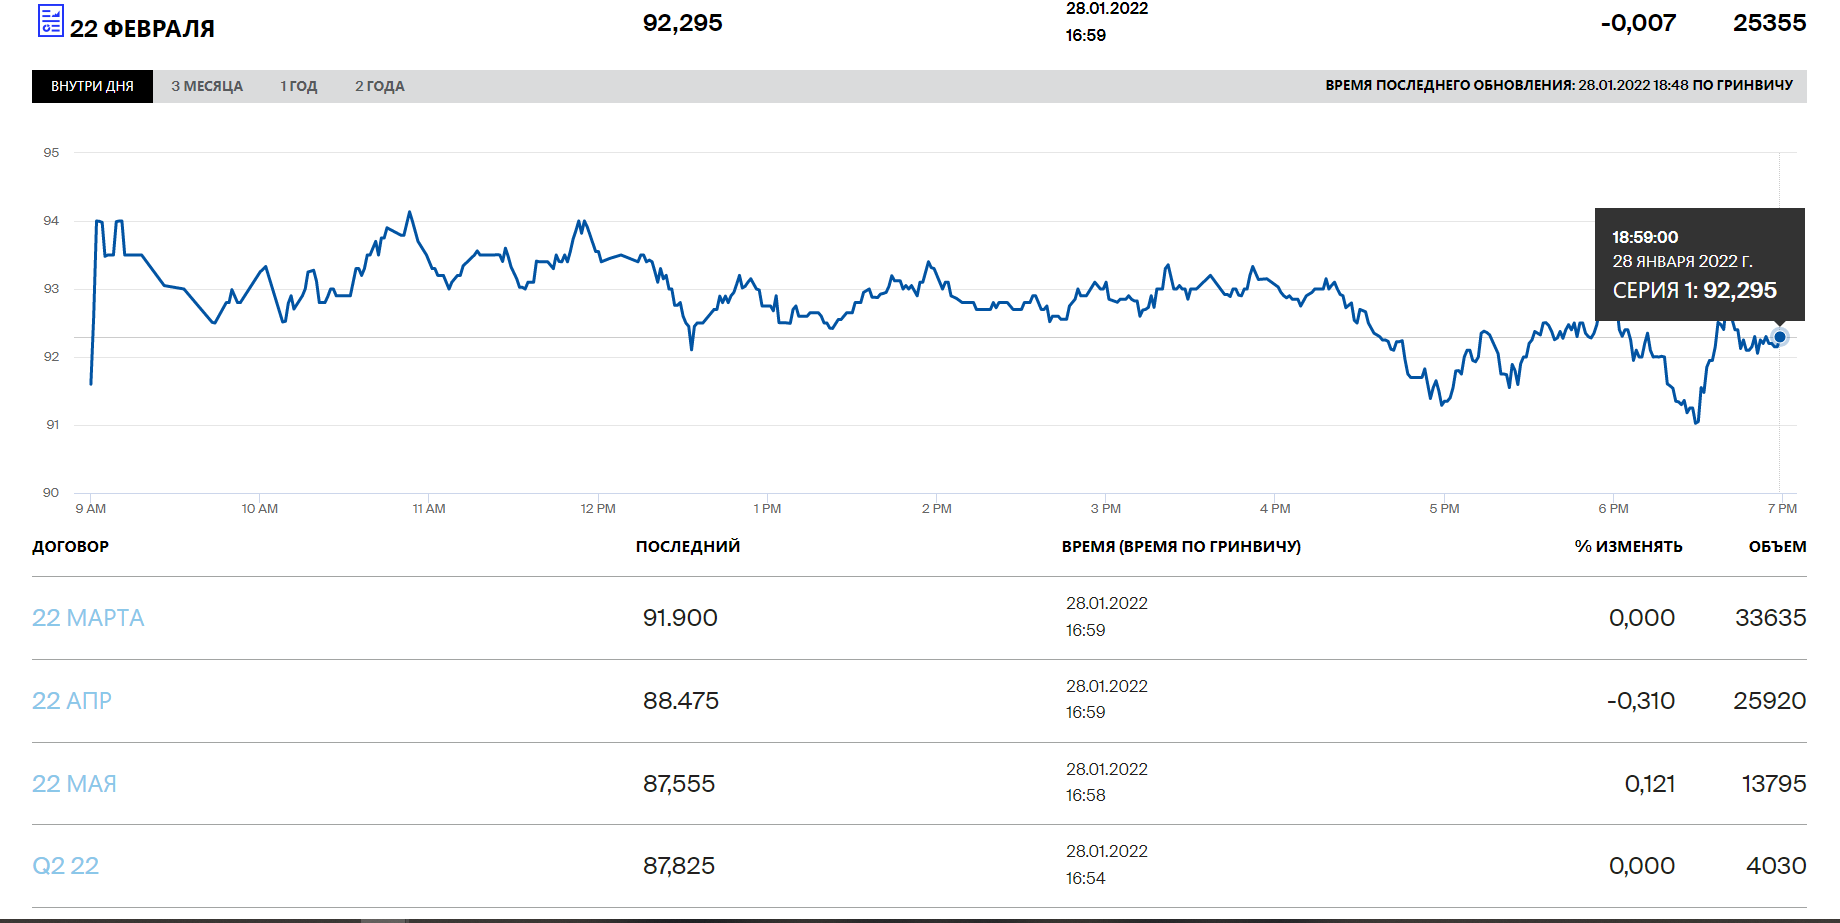Click the 91.900 last price for 22 МАРТА
This screenshot has height=923, width=1840.
click(x=680, y=618)
